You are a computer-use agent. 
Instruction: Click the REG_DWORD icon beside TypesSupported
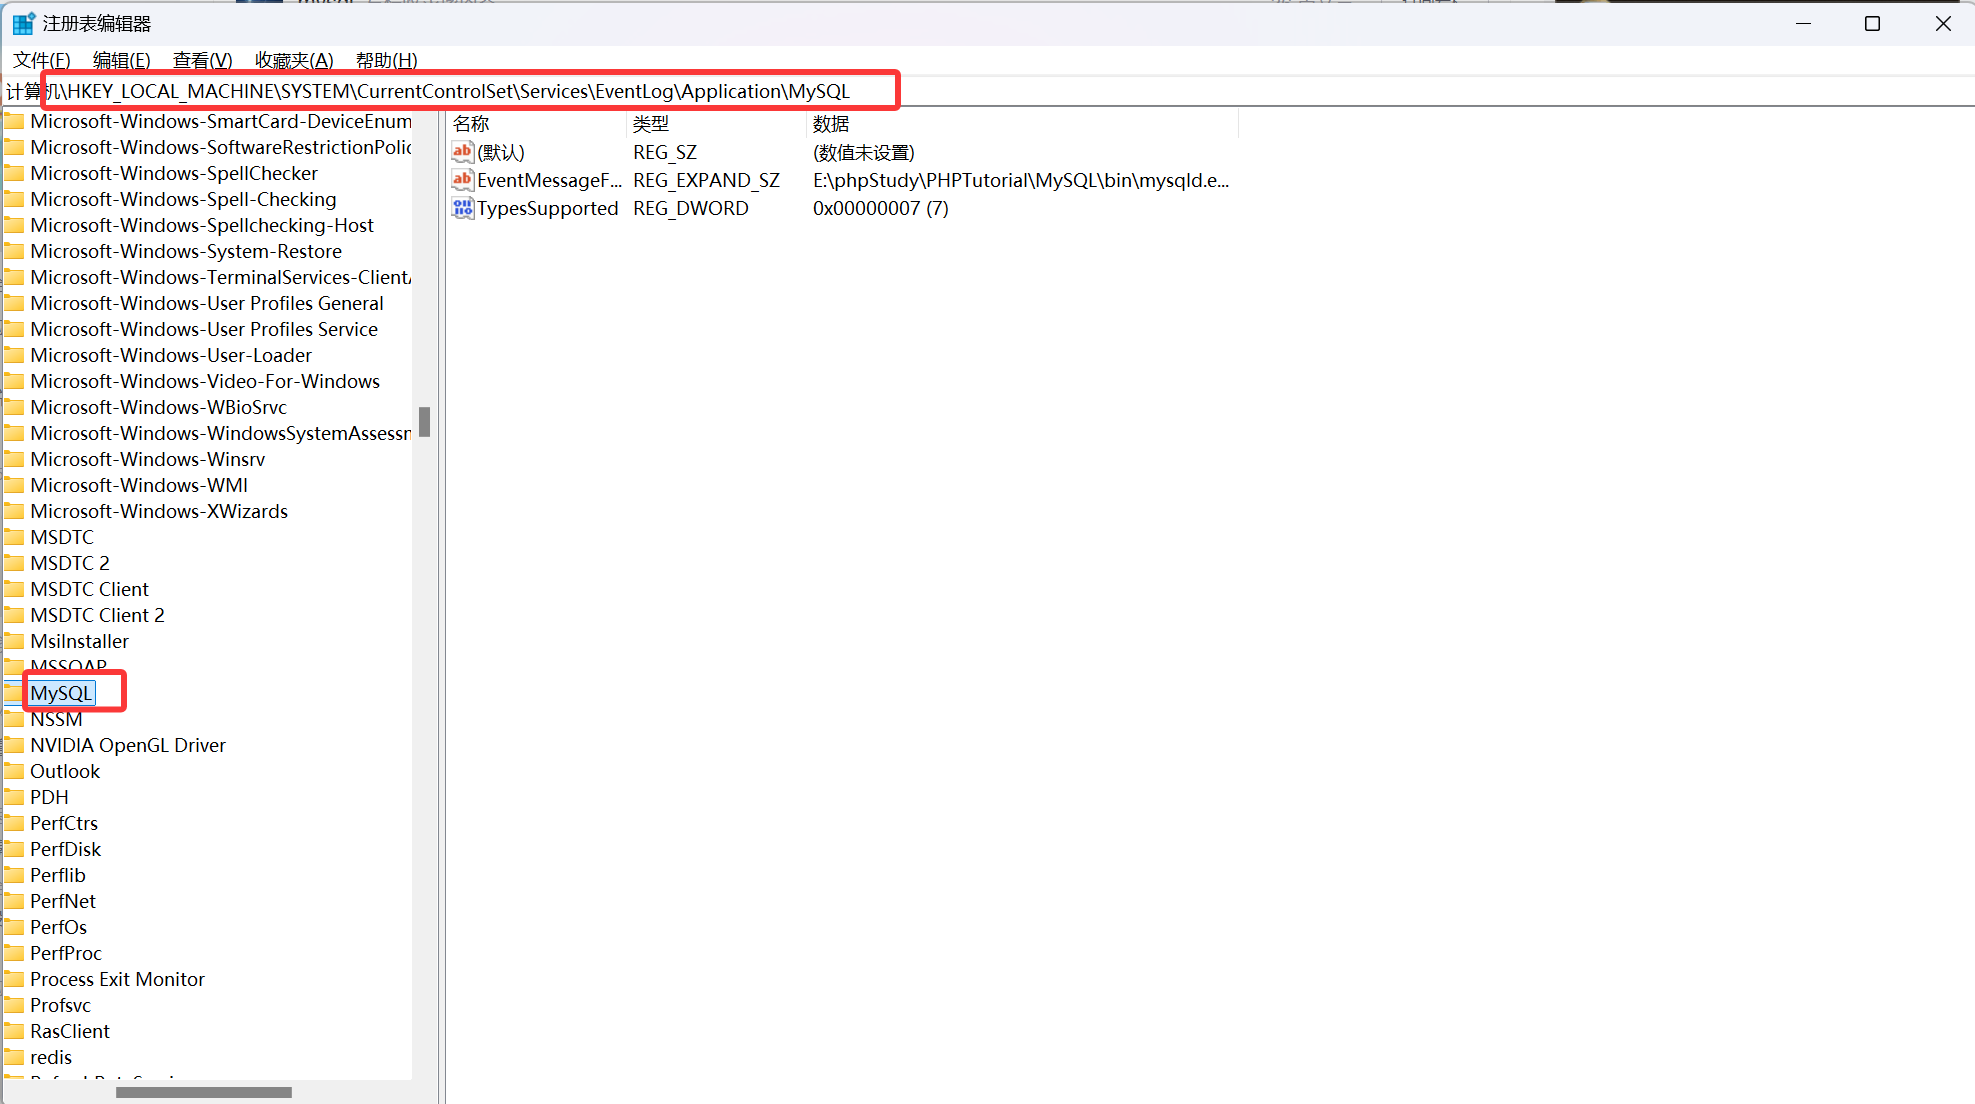[463, 208]
